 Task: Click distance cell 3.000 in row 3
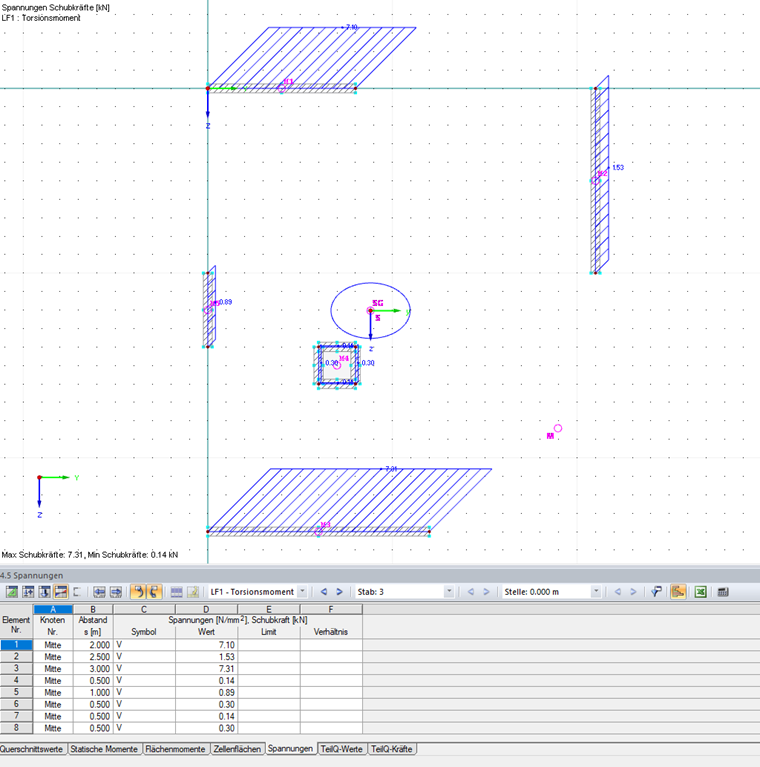pos(93,668)
